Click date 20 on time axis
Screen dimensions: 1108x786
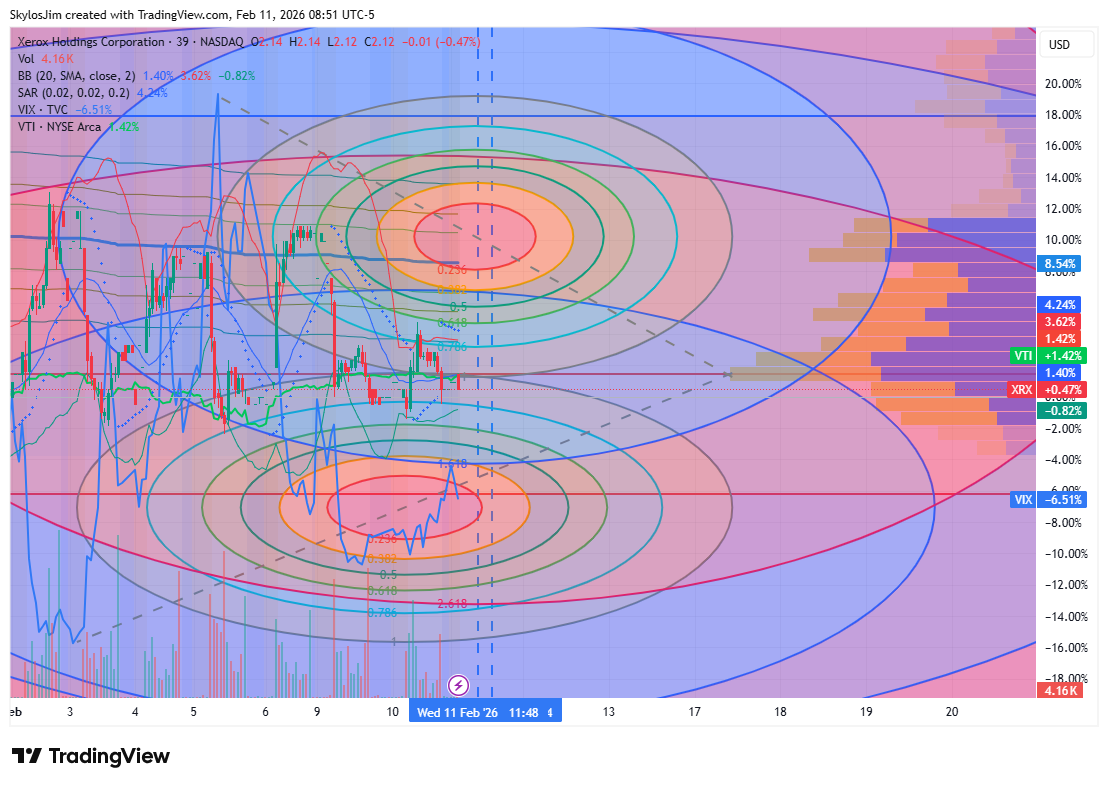pos(952,712)
